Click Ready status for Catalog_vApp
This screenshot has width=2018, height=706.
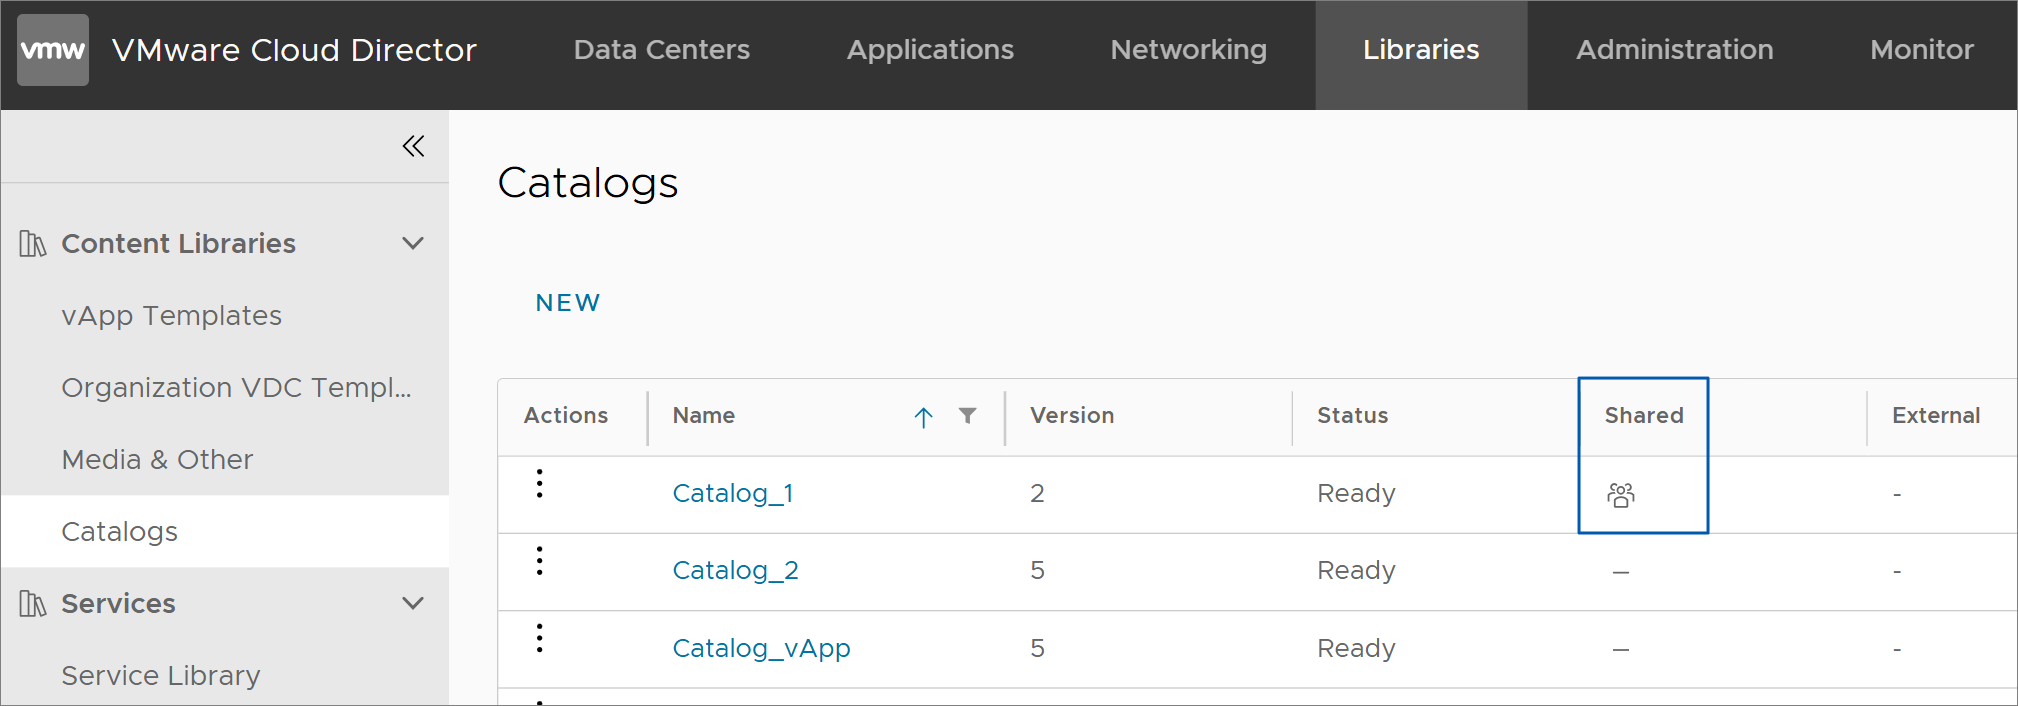click(1356, 649)
